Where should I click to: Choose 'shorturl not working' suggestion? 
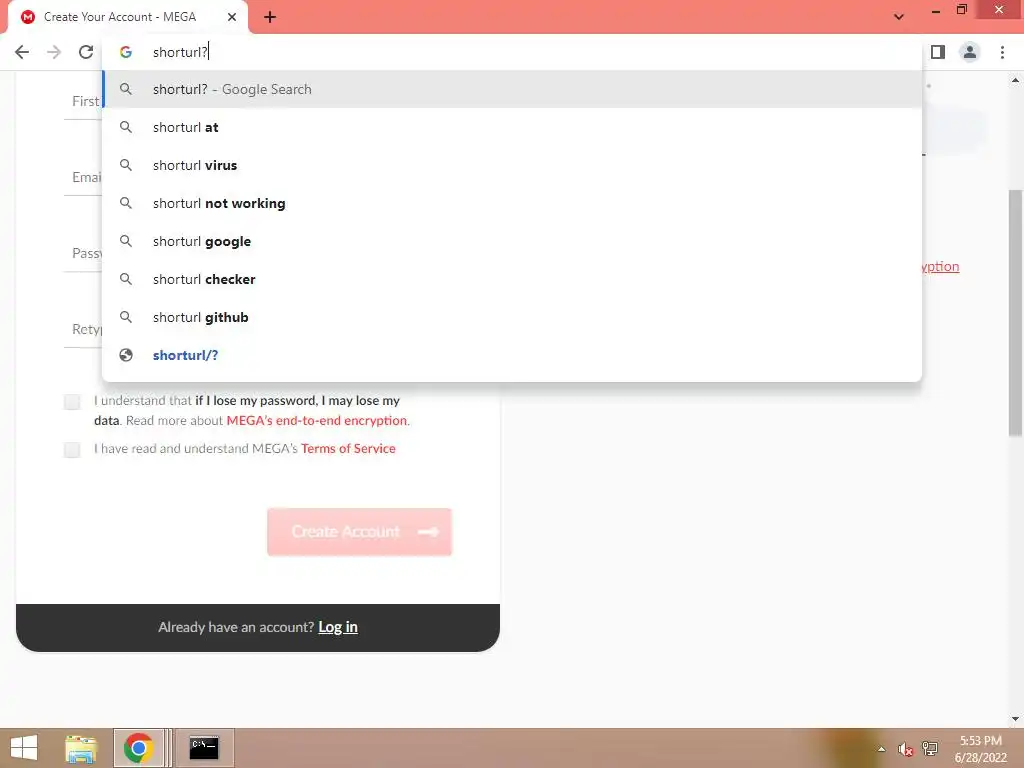coord(512,203)
